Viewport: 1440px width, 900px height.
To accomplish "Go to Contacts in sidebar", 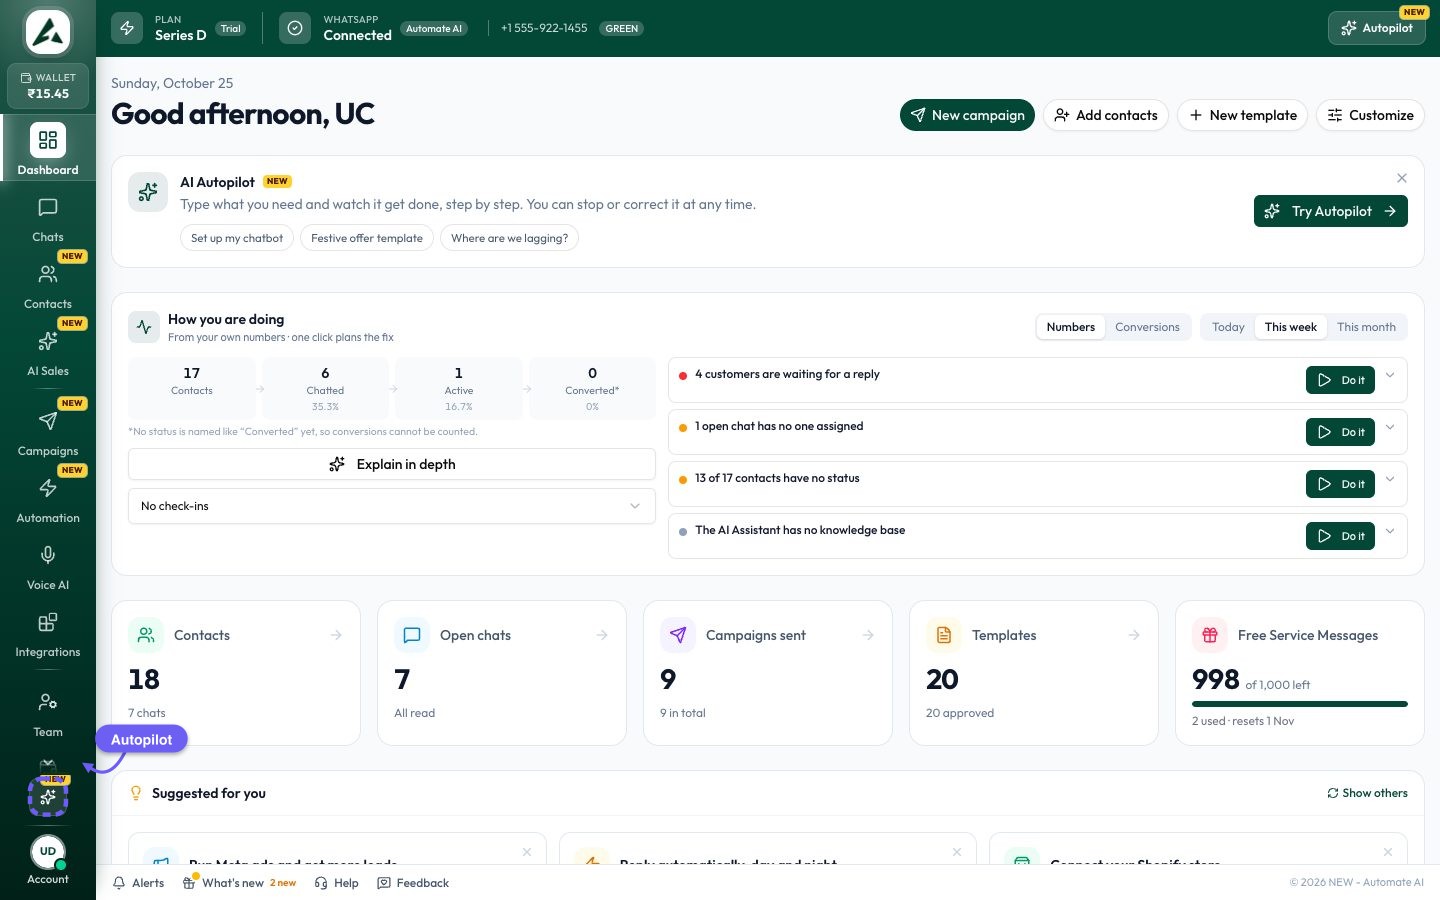I will click(x=48, y=286).
